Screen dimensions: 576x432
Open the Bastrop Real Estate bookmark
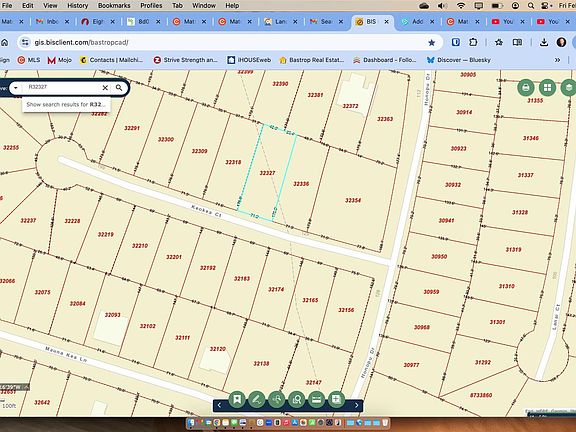(x=312, y=60)
